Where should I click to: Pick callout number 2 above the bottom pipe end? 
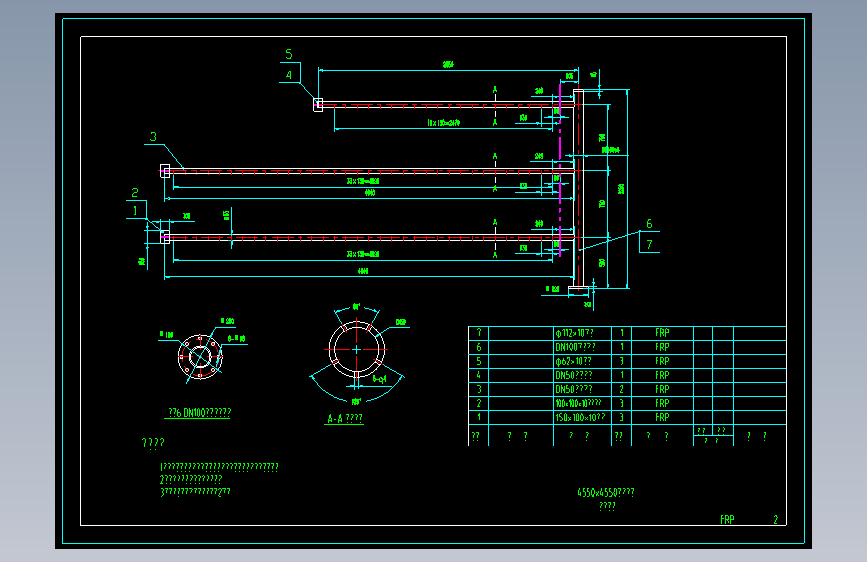(134, 192)
